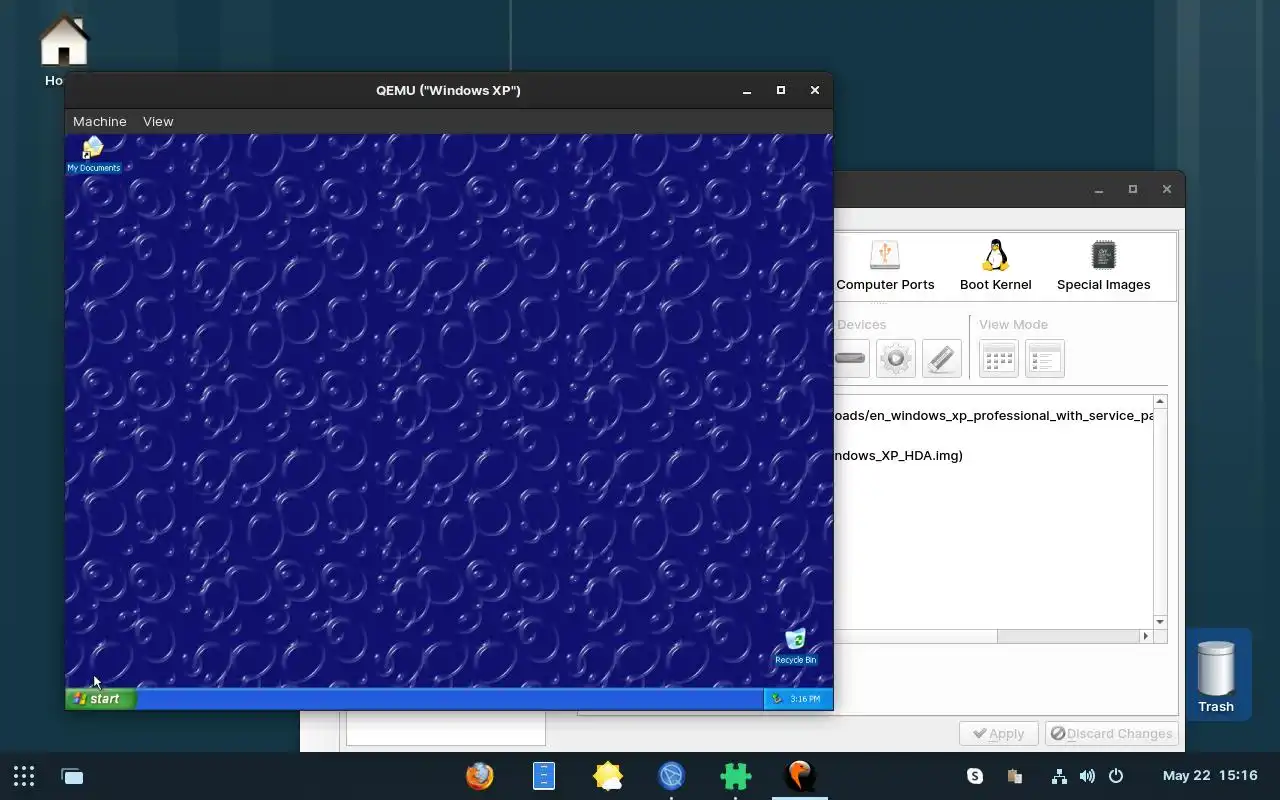This screenshot has width=1280, height=800.
Task: Click the XP system tray notification icon
Action: [777, 699]
